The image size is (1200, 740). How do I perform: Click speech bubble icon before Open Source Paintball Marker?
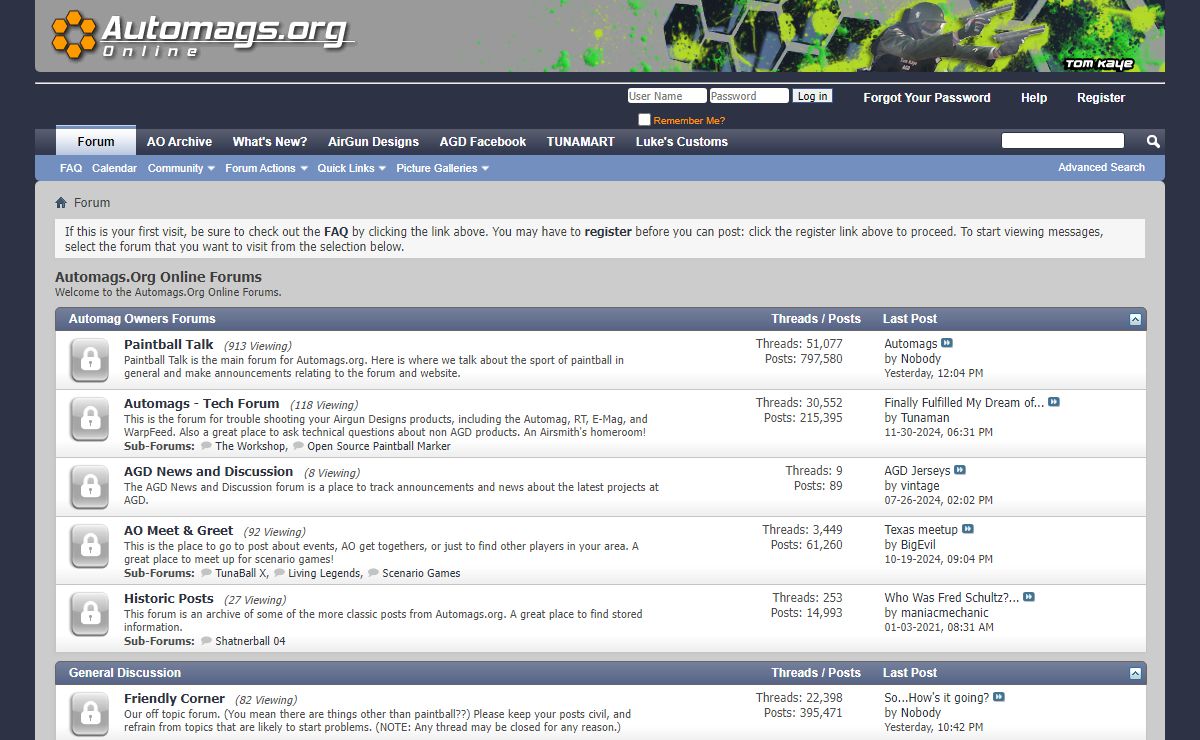pos(298,446)
